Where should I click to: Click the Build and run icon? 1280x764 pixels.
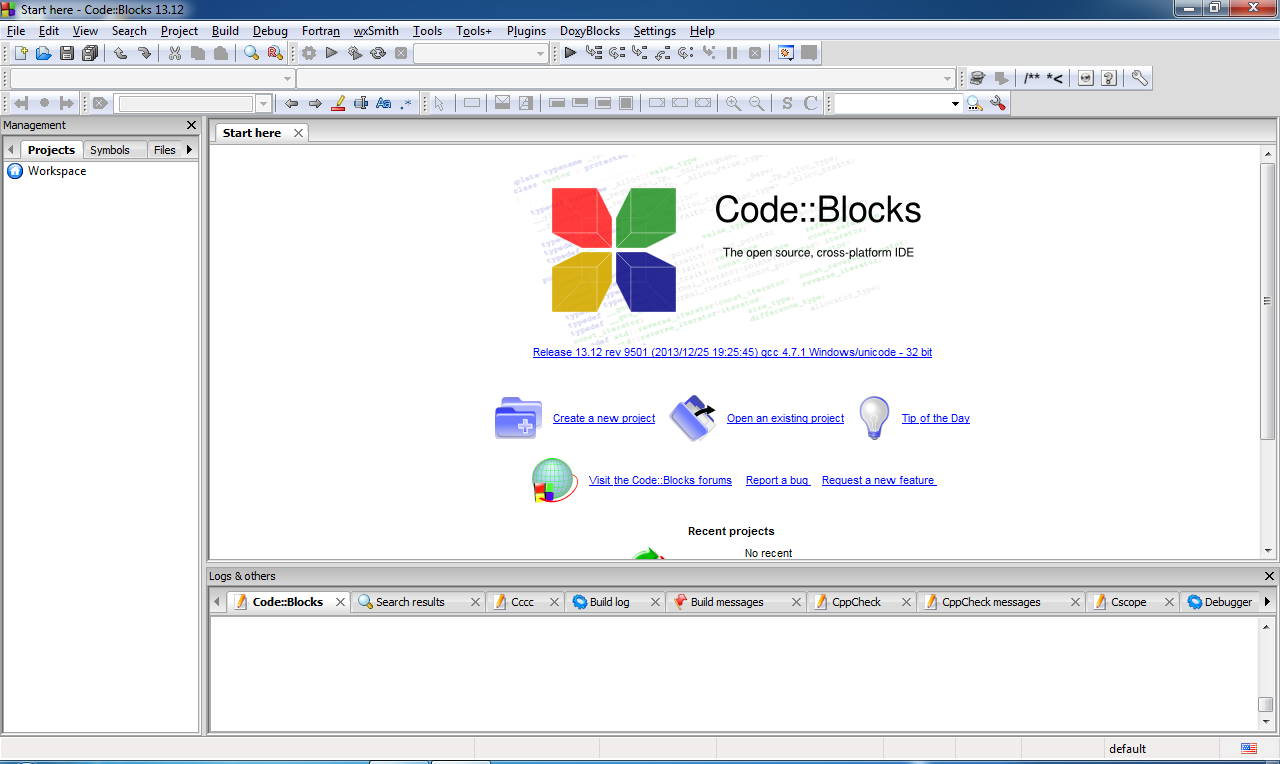[354, 53]
